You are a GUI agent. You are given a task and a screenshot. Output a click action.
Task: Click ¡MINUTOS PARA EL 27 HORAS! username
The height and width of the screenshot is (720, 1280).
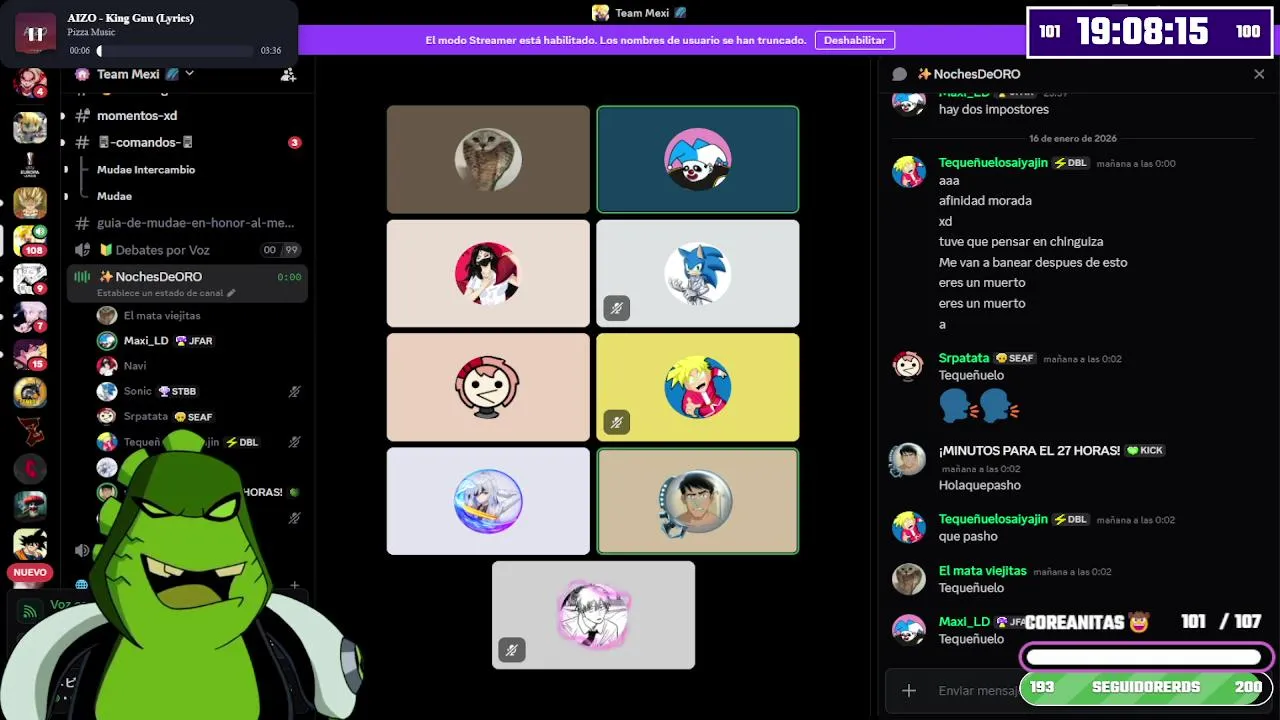click(1029, 451)
